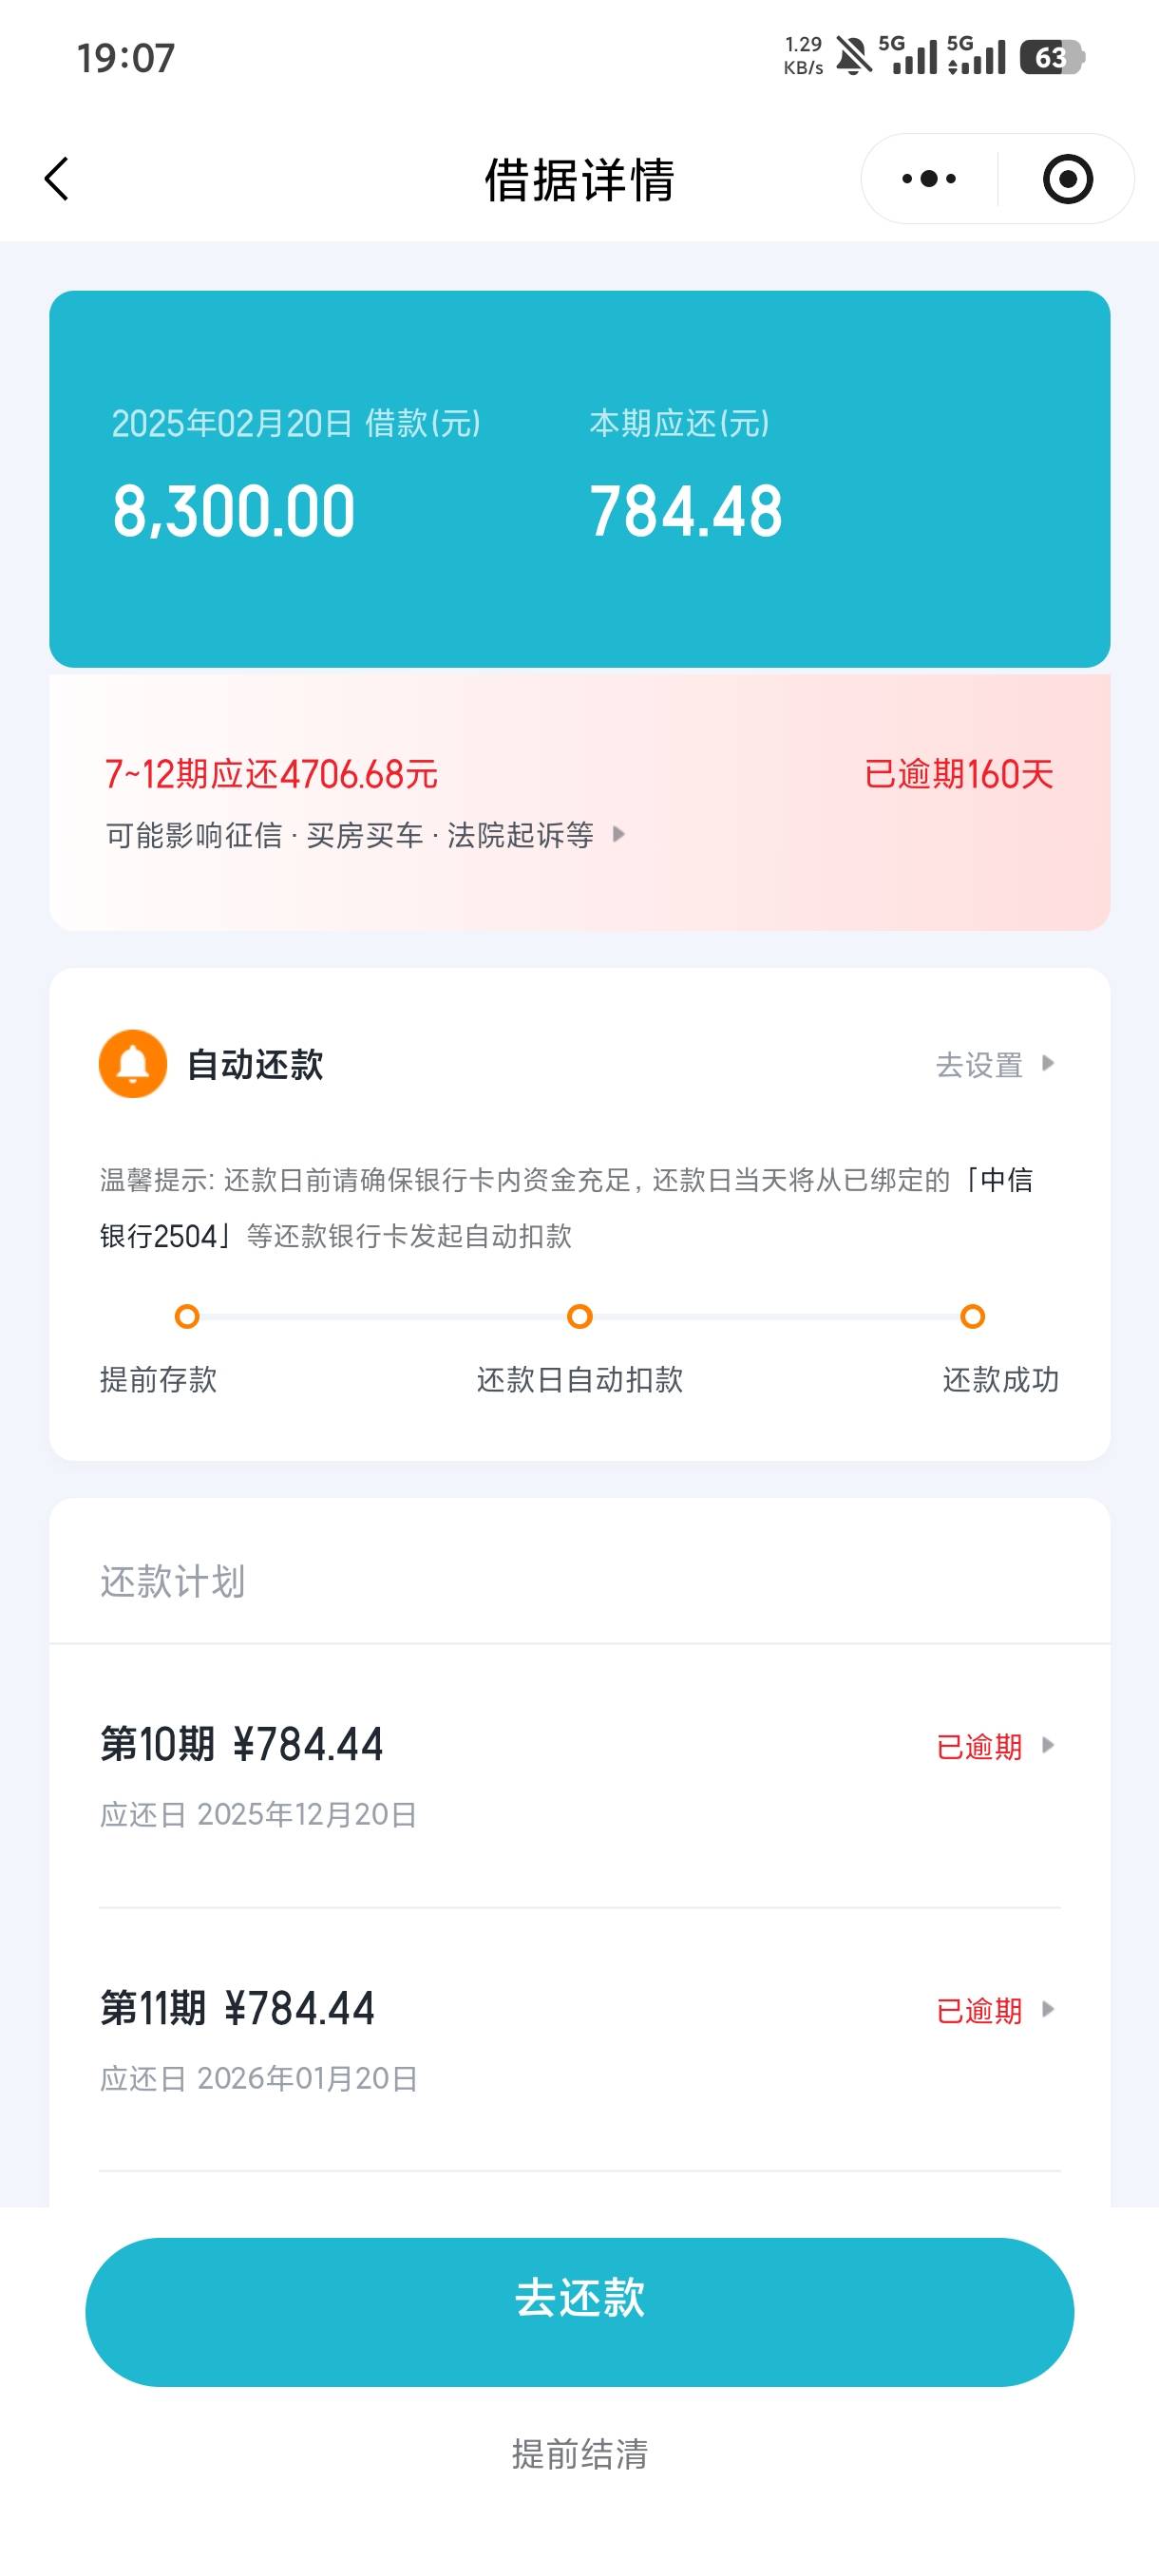Tap the orange auto-repayment bell icon
1159x2576 pixels.
pyautogui.click(x=133, y=1063)
